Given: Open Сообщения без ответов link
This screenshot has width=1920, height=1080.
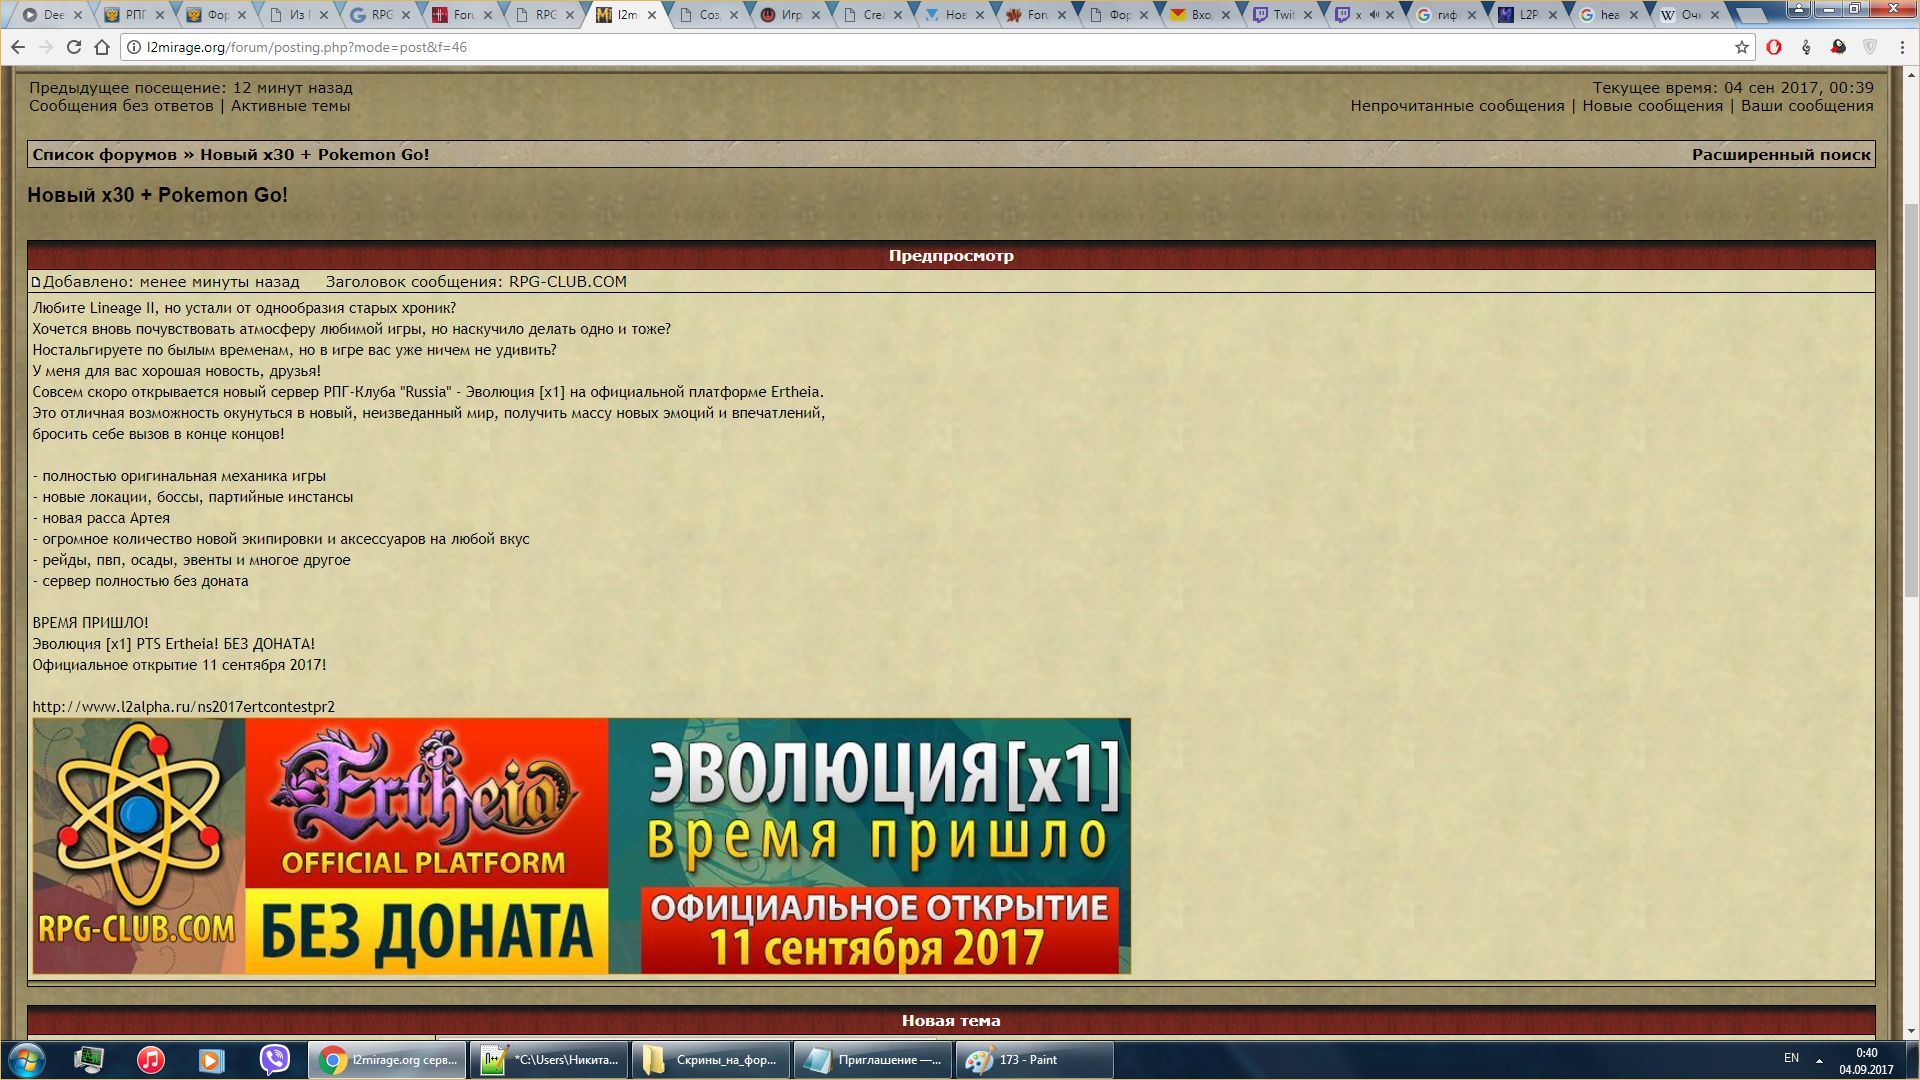Looking at the screenshot, I should (121, 106).
